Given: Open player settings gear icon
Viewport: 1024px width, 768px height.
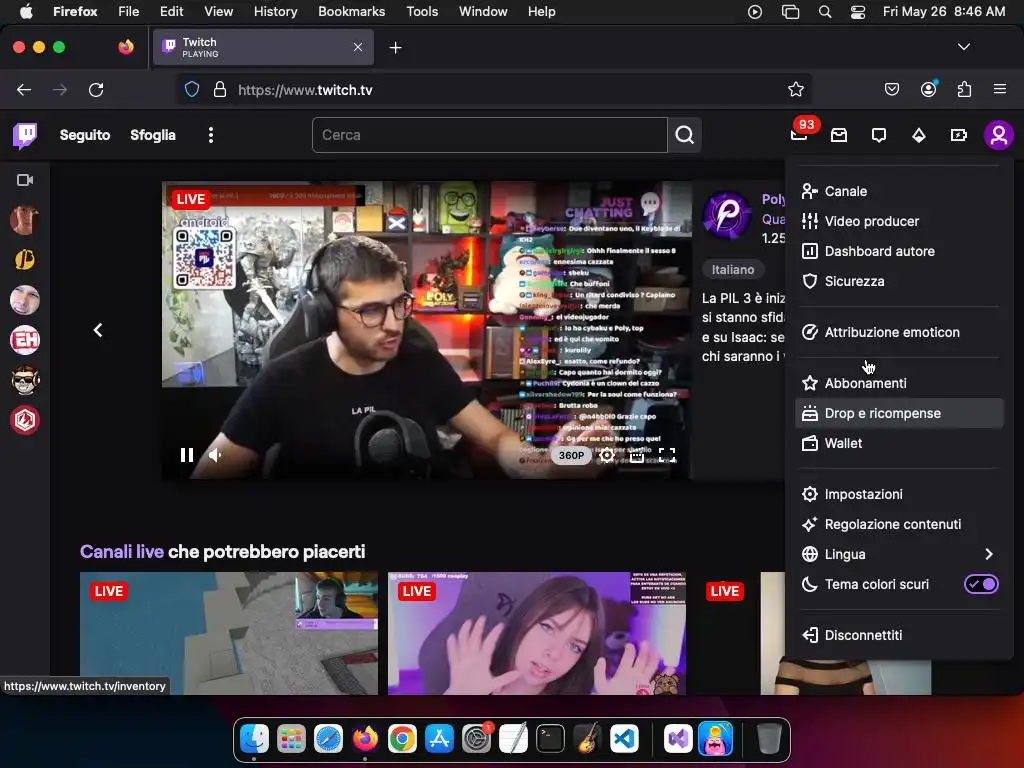Looking at the screenshot, I should coord(607,455).
